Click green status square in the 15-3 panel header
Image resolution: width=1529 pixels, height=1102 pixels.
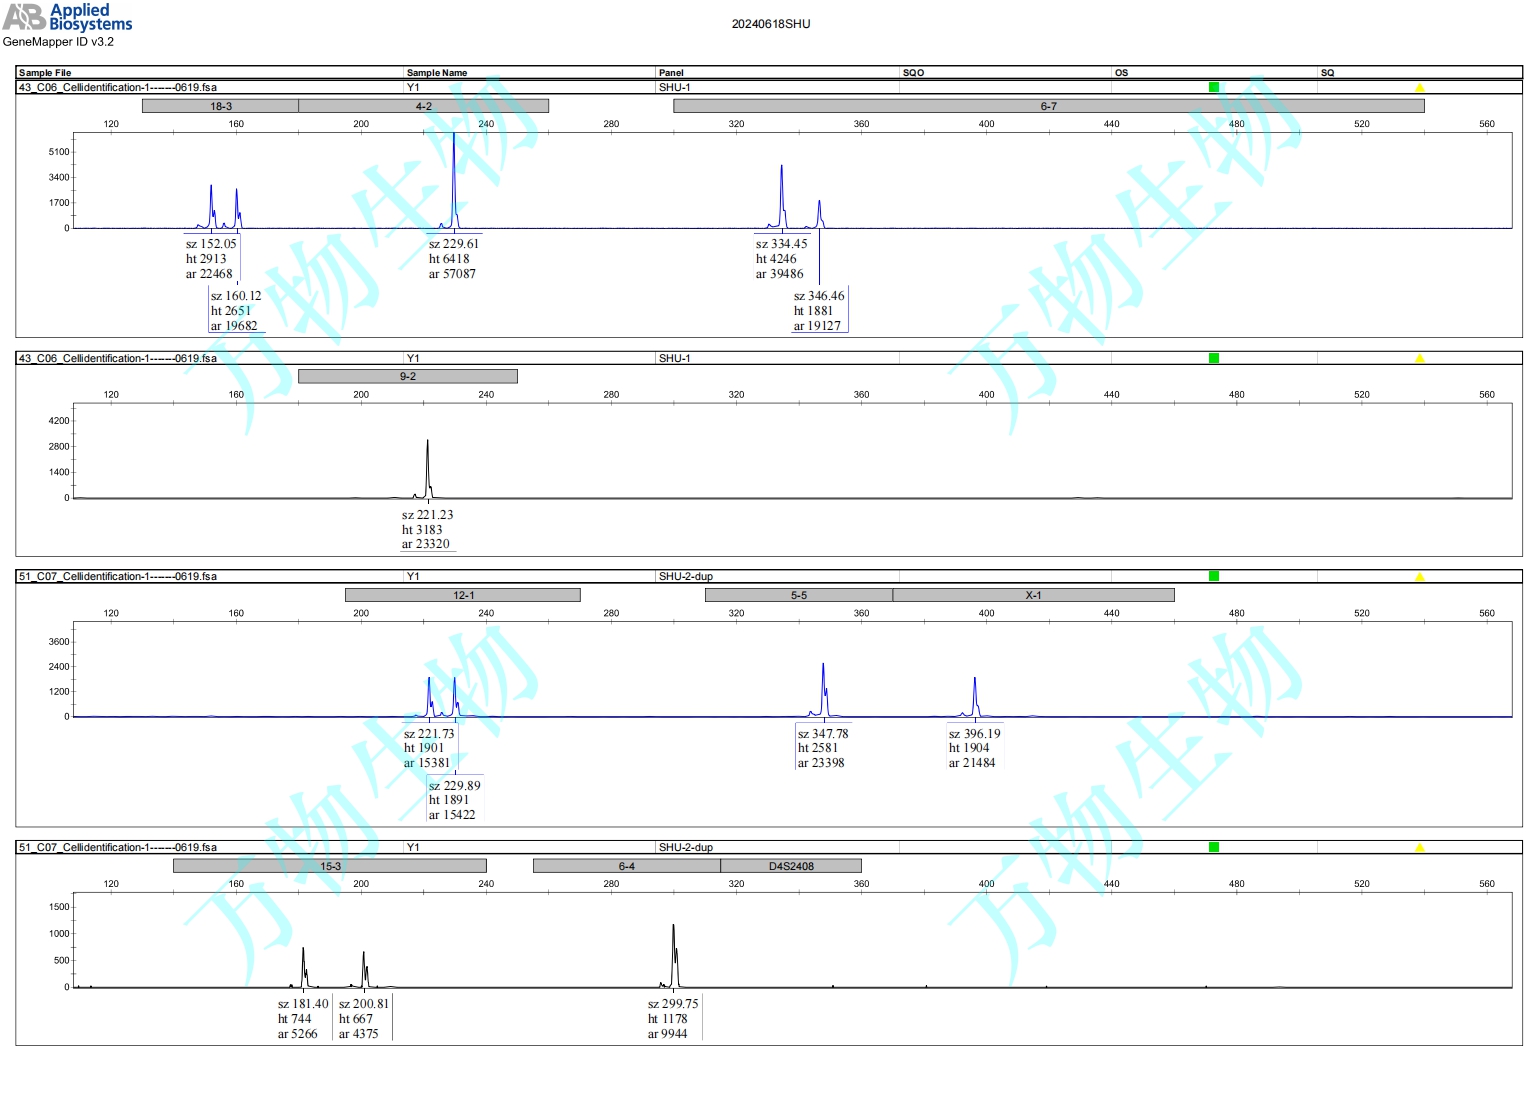pyautogui.click(x=1213, y=847)
